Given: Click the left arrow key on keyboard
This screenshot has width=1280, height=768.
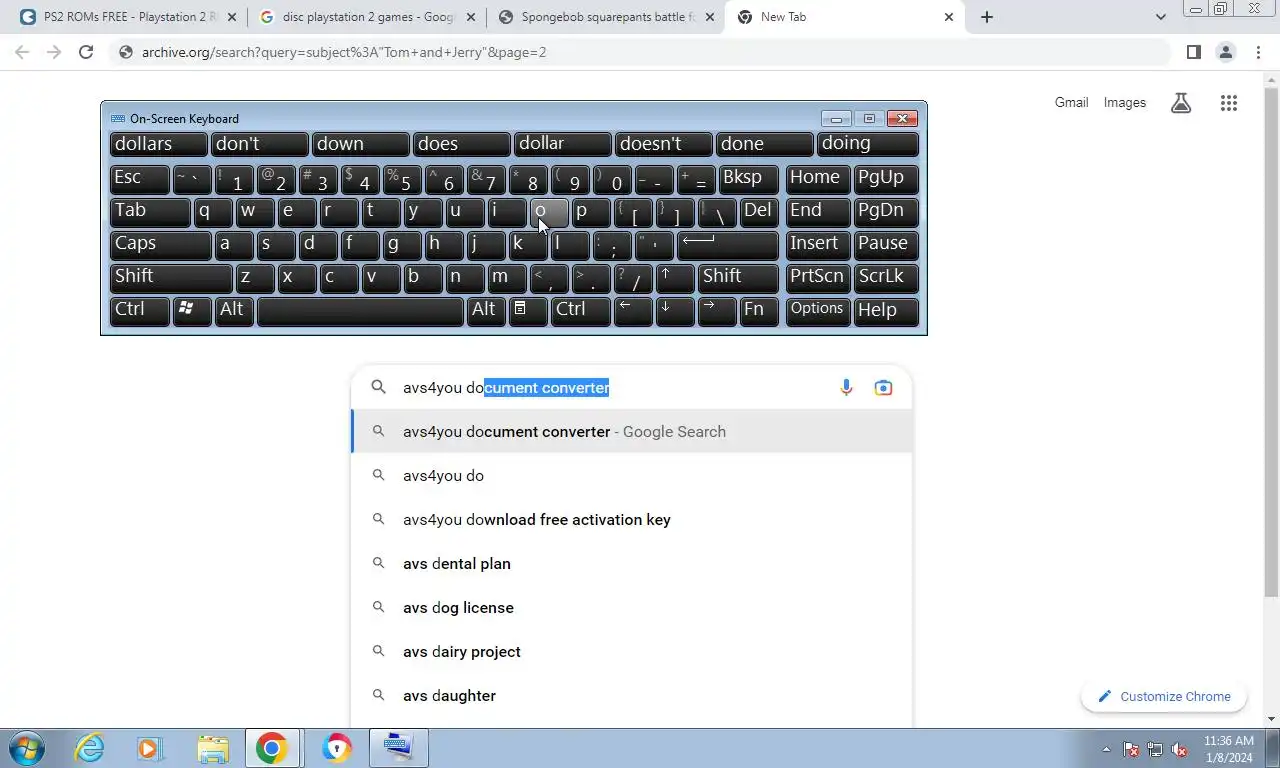Looking at the screenshot, I should (x=633, y=311).
